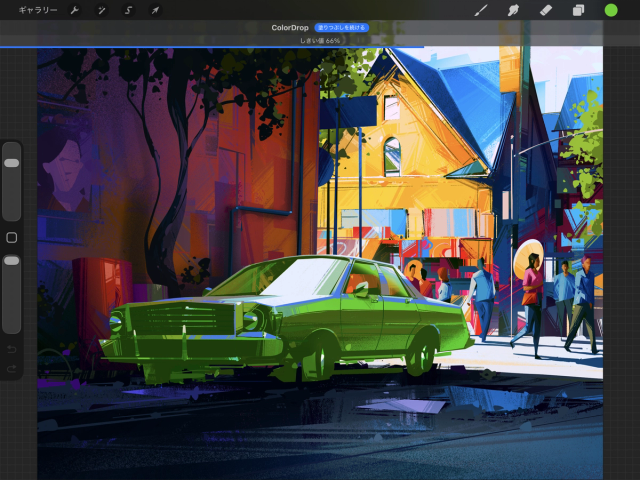Open the Adjustments magic wand menu
Viewport: 640px width, 480px height.
(101, 10)
